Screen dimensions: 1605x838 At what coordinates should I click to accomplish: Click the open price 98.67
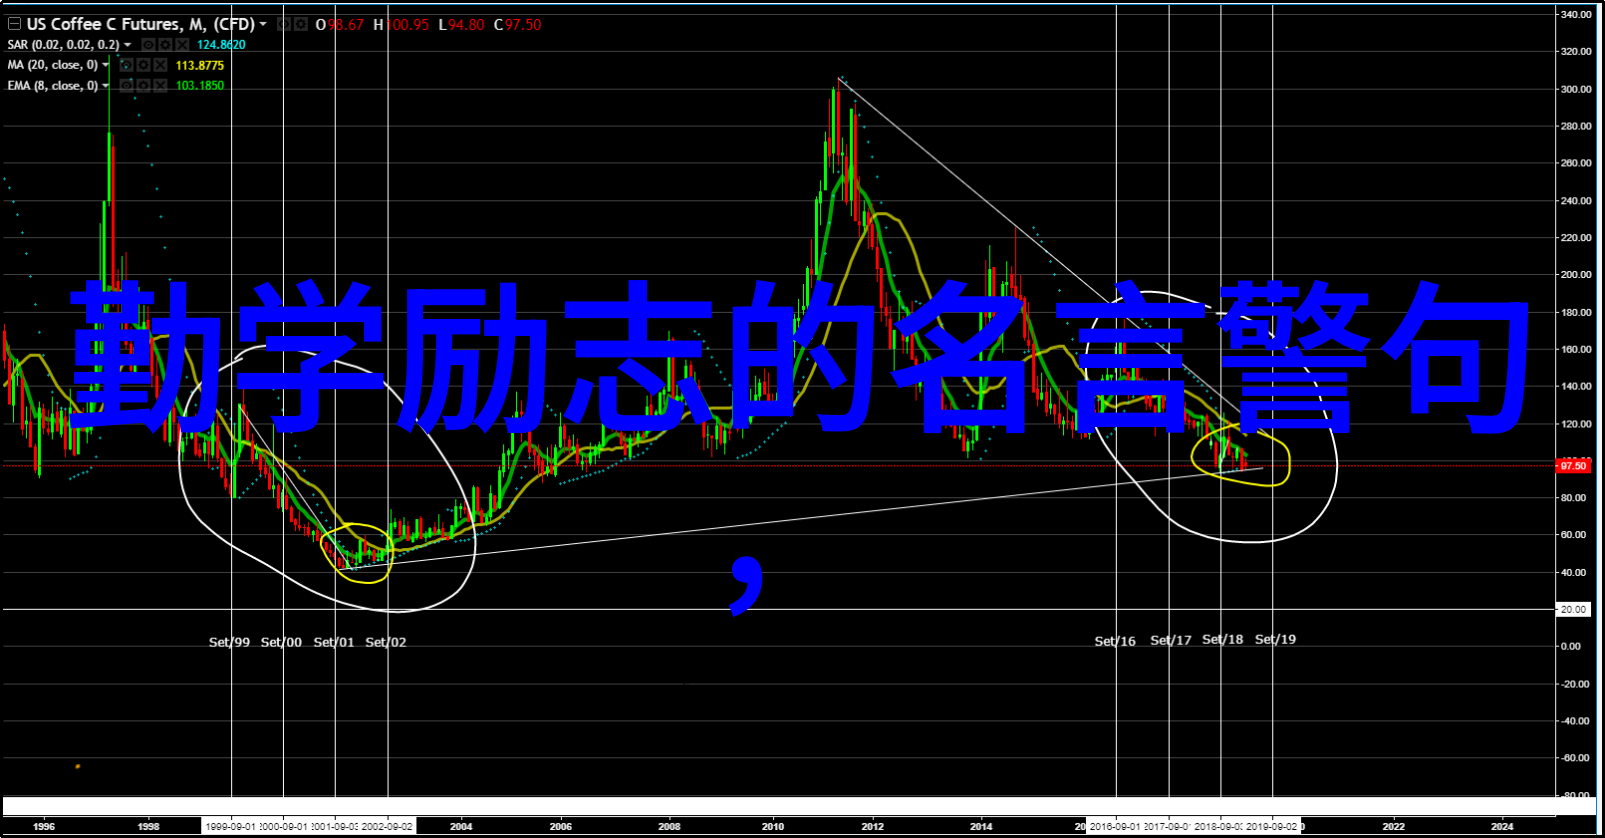tap(346, 25)
